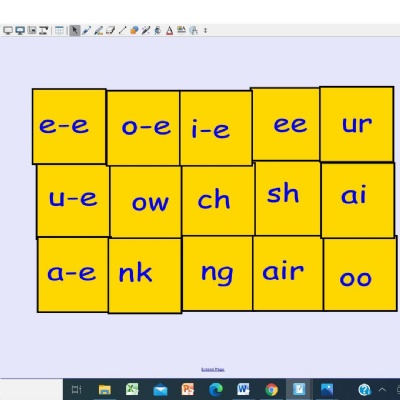This screenshot has width=400, height=400.
Task: Insert a table using the table icon
Action: (x=59, y=30)
